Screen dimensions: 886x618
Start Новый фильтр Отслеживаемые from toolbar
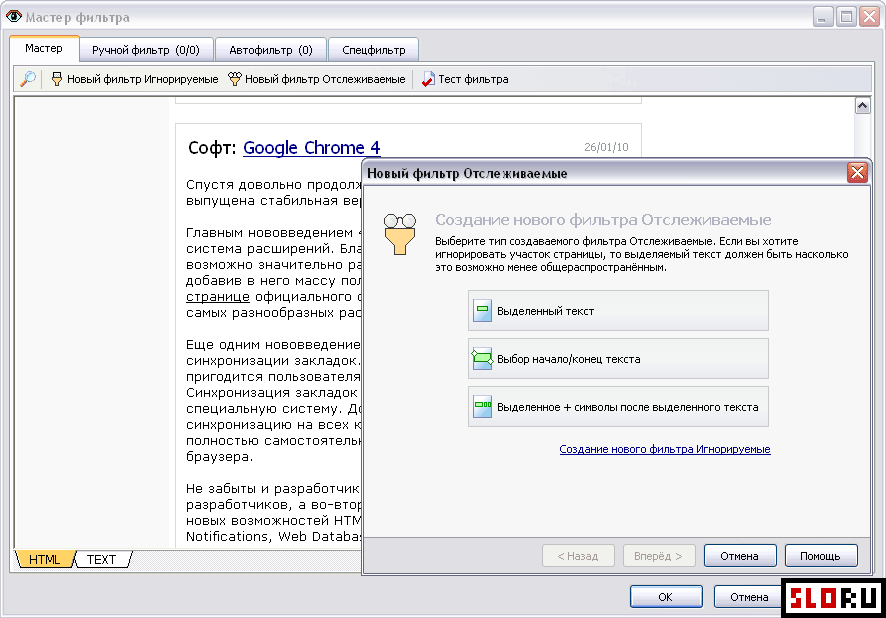tap(316, 79)
